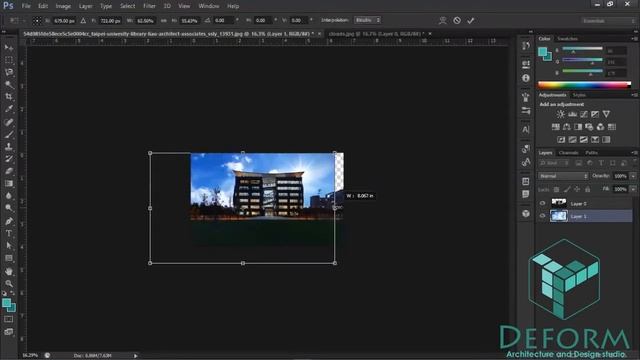Add a Levels adjustment
Image resolution: width=640 pixels, height=360 pixels.
pos(572,114)
